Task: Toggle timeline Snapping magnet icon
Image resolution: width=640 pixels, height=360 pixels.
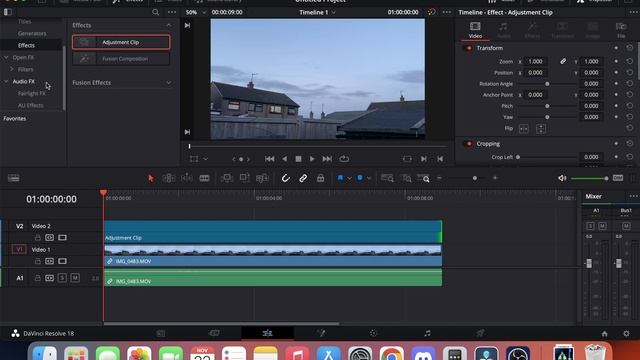Action: (285, 178)
